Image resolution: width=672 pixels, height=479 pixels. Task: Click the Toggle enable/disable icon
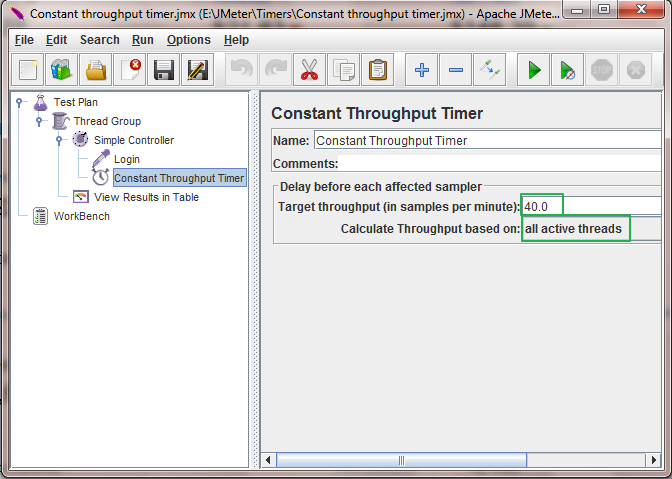click(489, 69)
